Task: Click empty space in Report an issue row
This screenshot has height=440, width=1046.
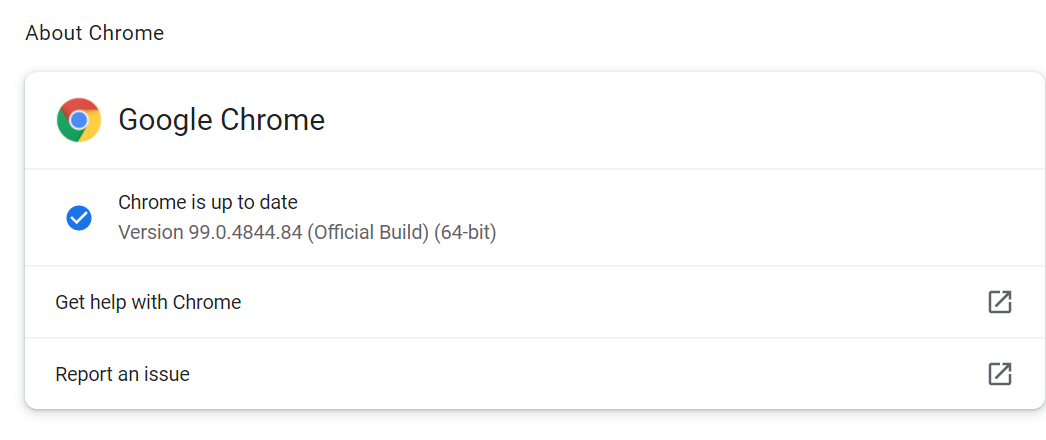Action: tap(600, 374)
